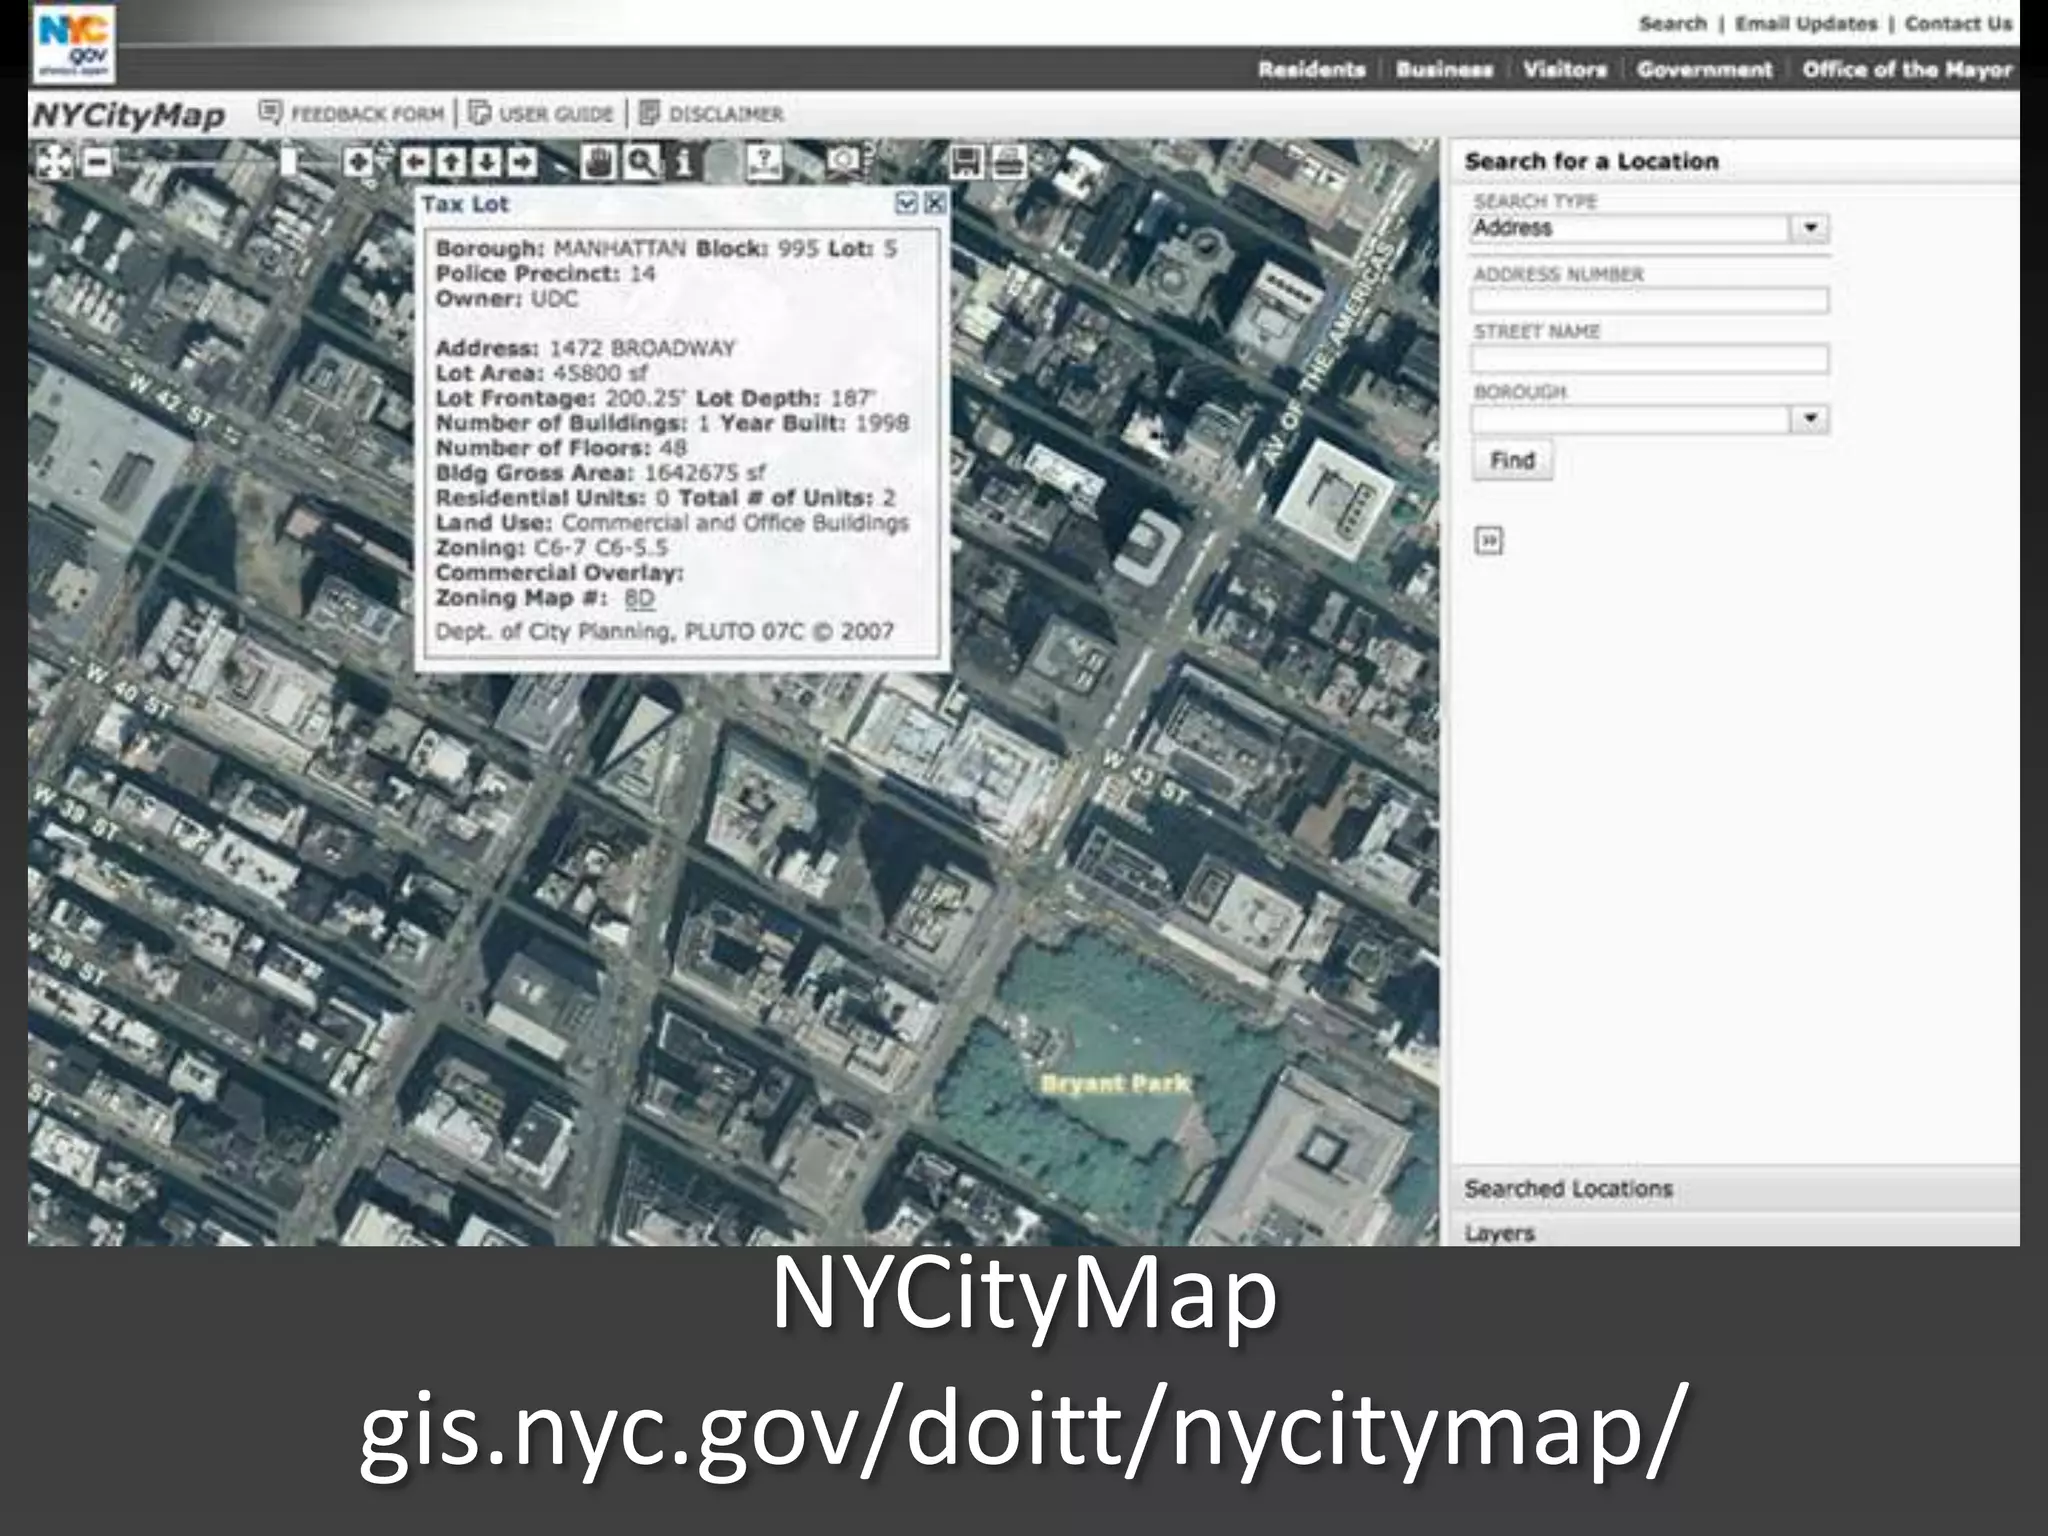Screen dimensions: 2048x1536
Task: Expand the Layers section
Action: [x=1734, y=1232]
